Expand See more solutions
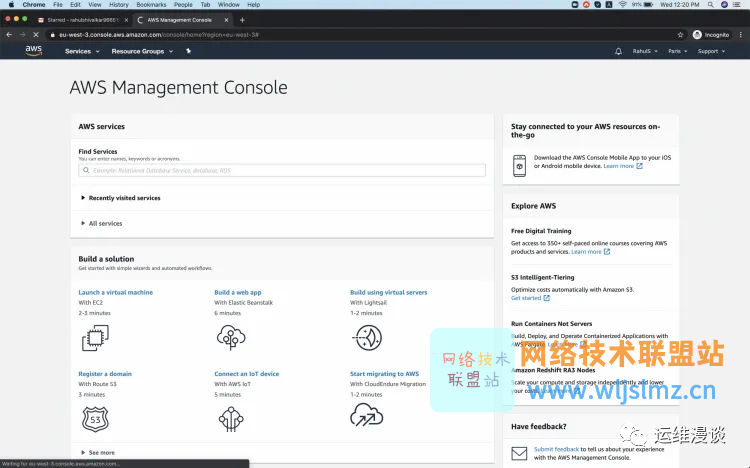Viewport: 750px width, 468px height. pos(98,452)
